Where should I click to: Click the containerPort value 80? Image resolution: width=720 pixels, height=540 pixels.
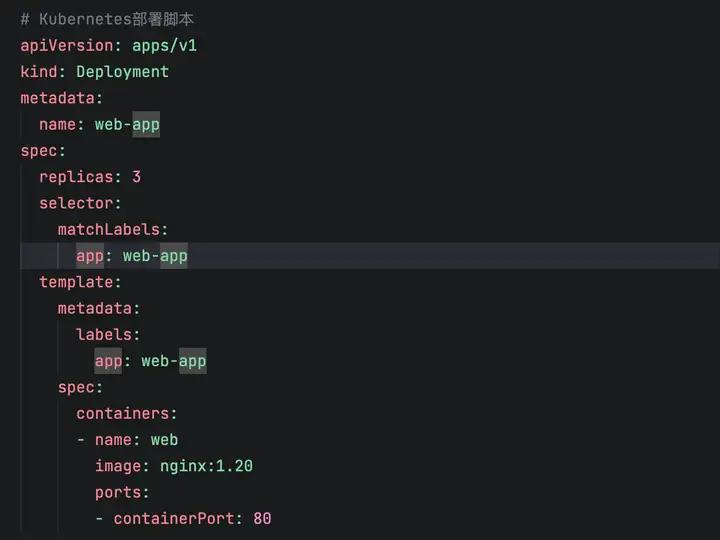[x=262, y=518]
